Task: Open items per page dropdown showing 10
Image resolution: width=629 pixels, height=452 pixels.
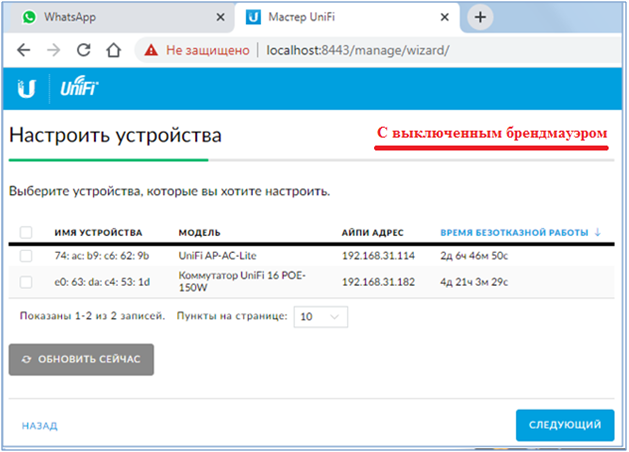Action: pyautogui.click(x=320, y=316)
